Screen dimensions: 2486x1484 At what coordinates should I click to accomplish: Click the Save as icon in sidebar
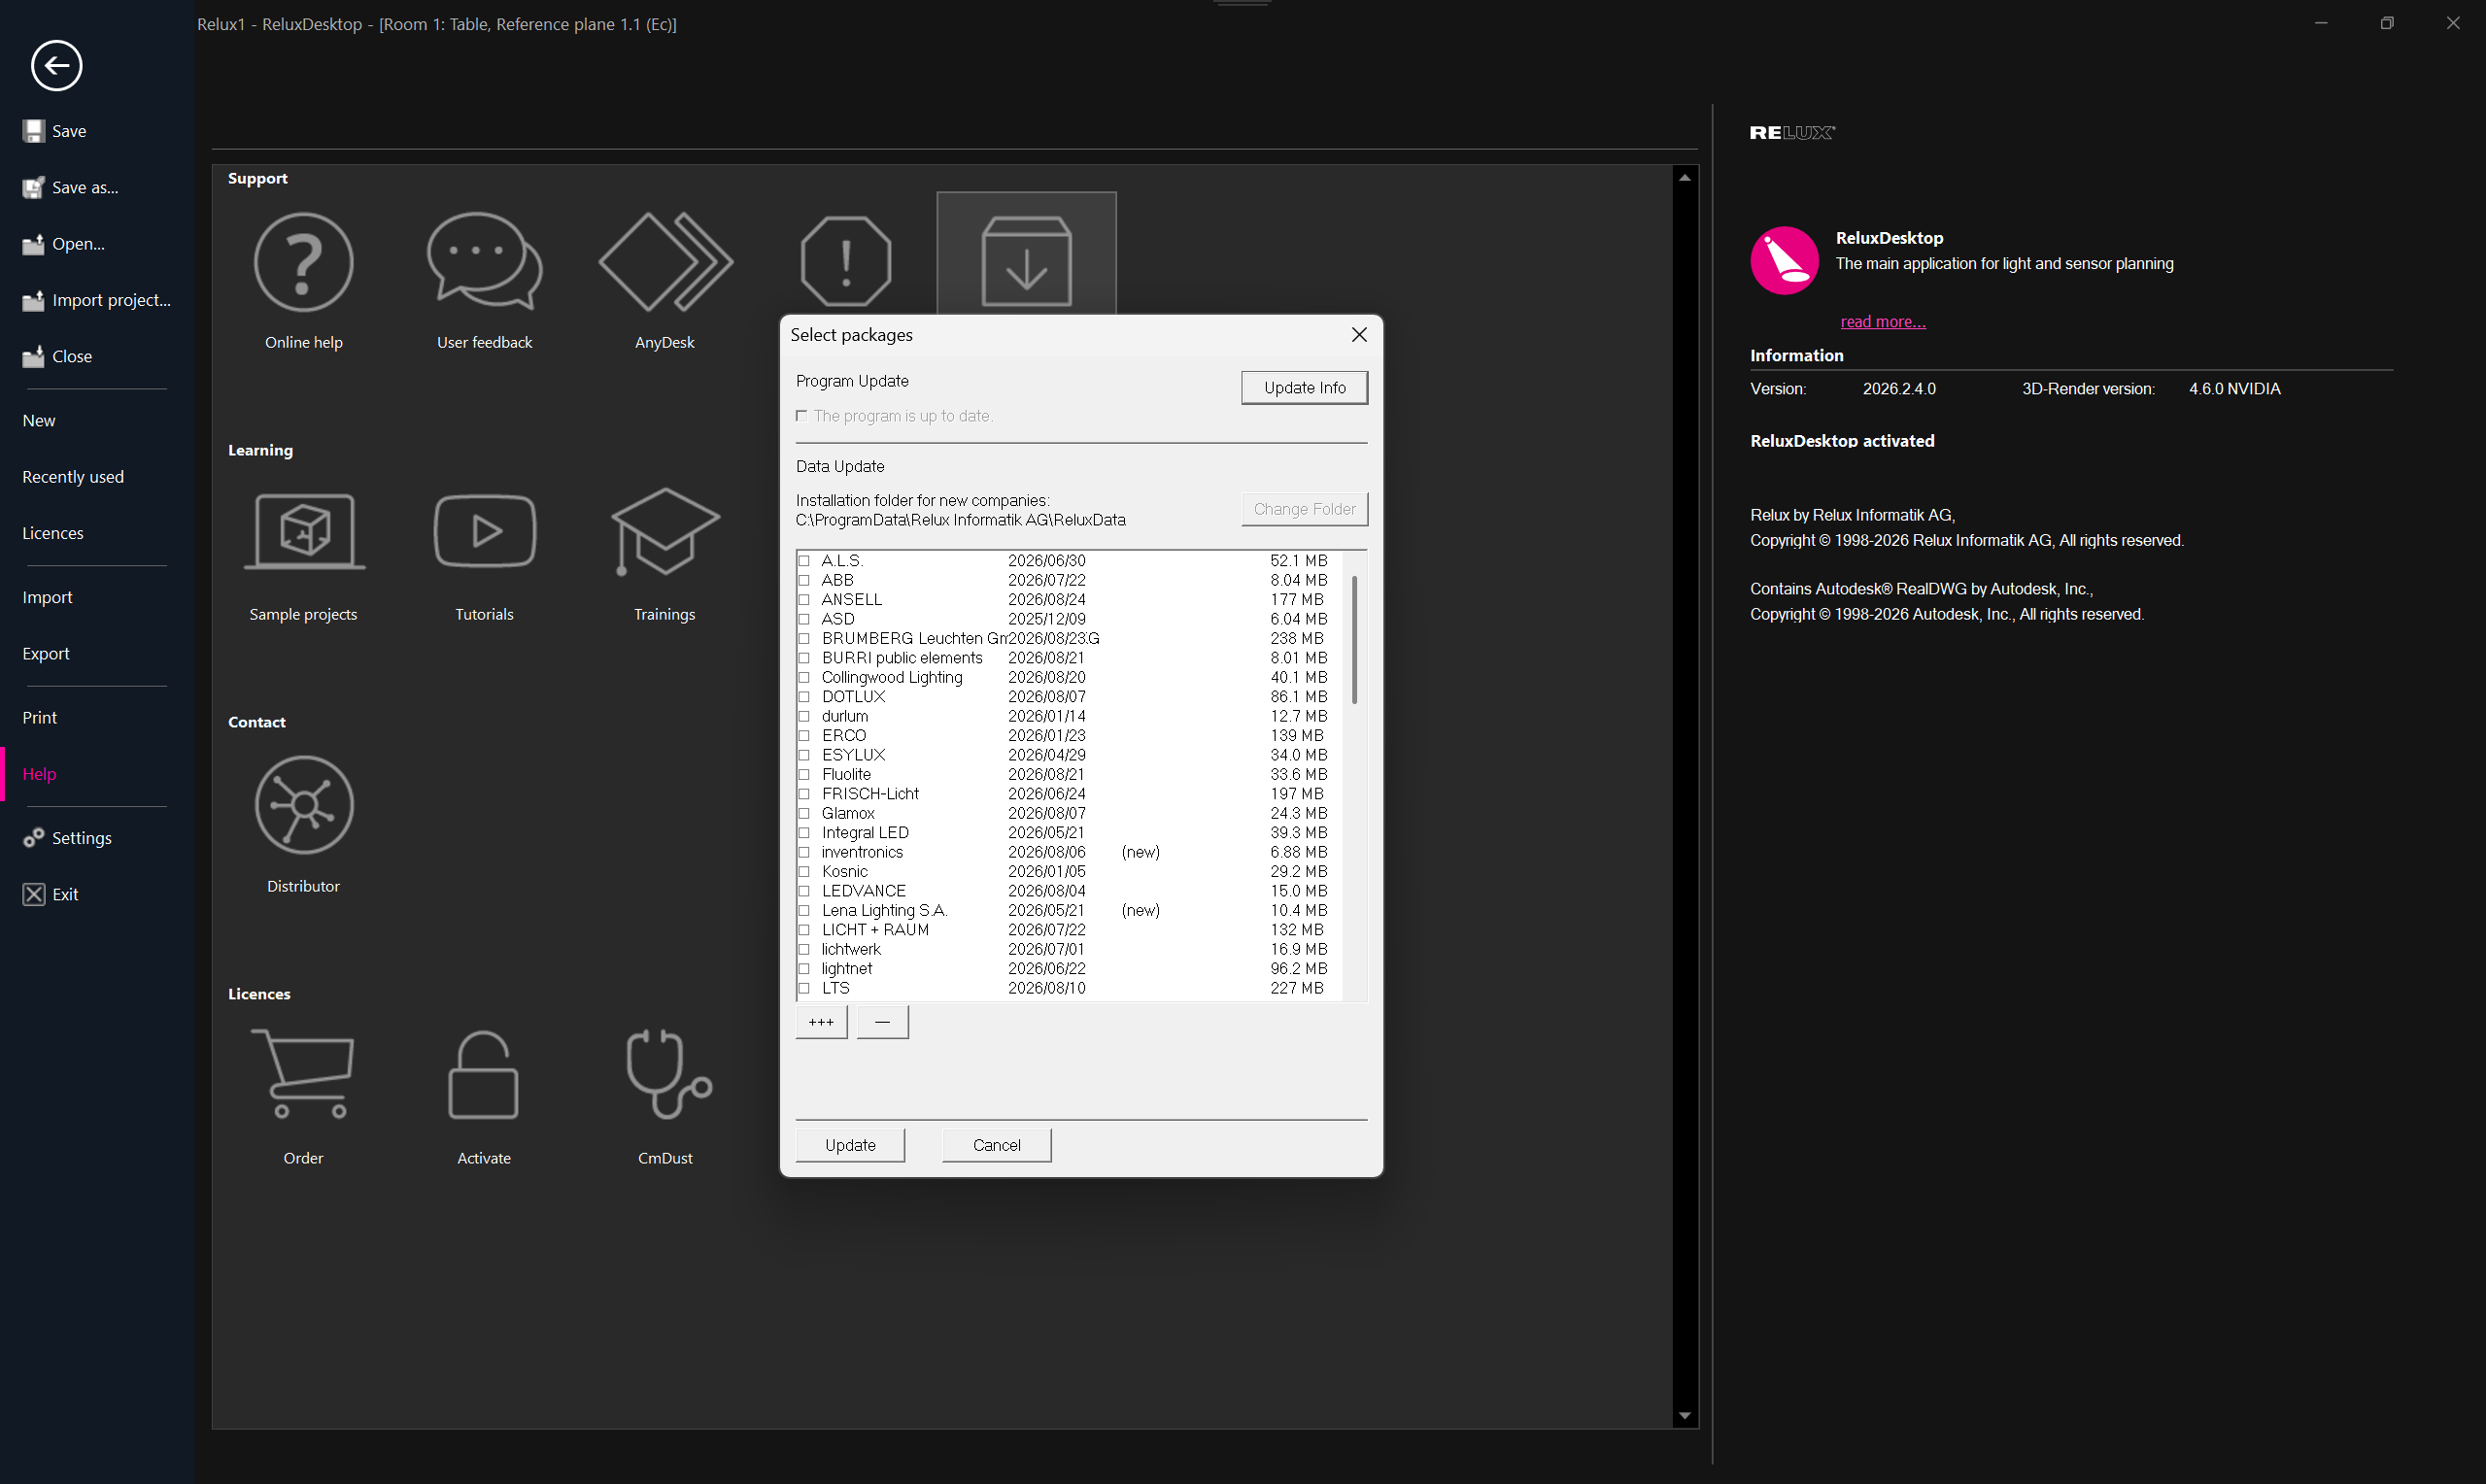[x=34, y=187]
